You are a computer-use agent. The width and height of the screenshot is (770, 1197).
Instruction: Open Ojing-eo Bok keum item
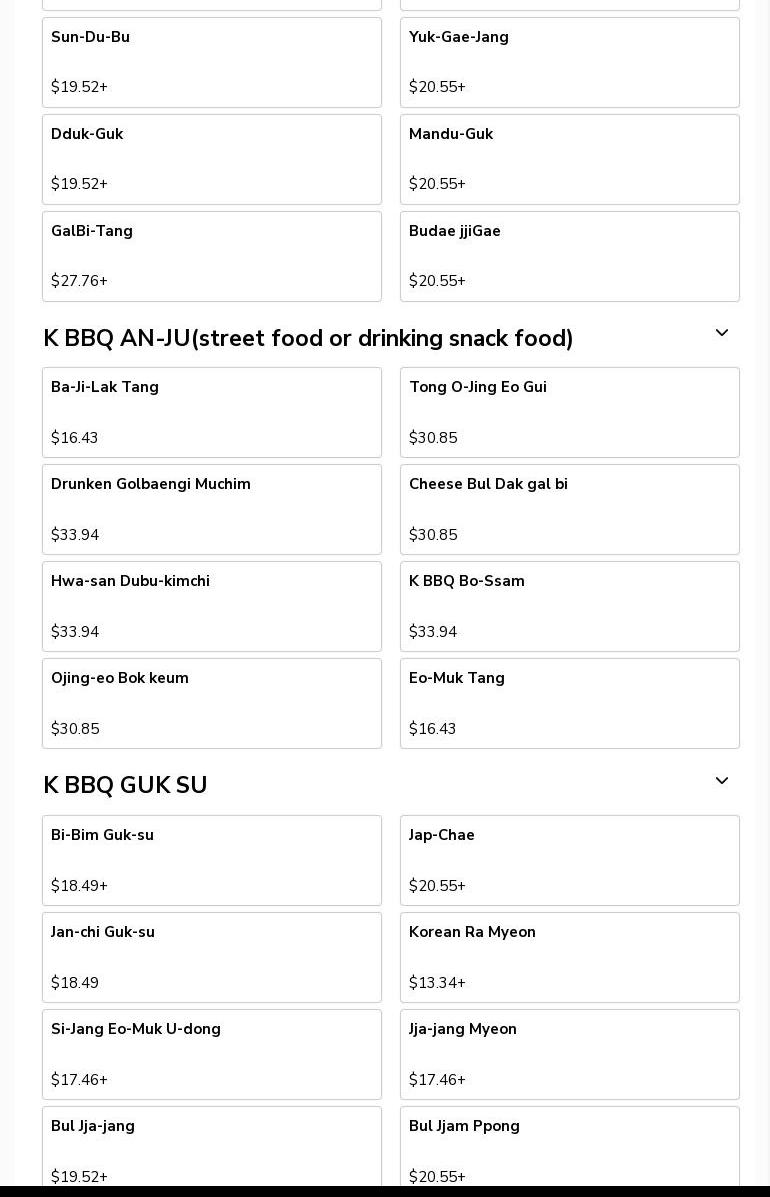pyautogui.click(x=211, y=703)
